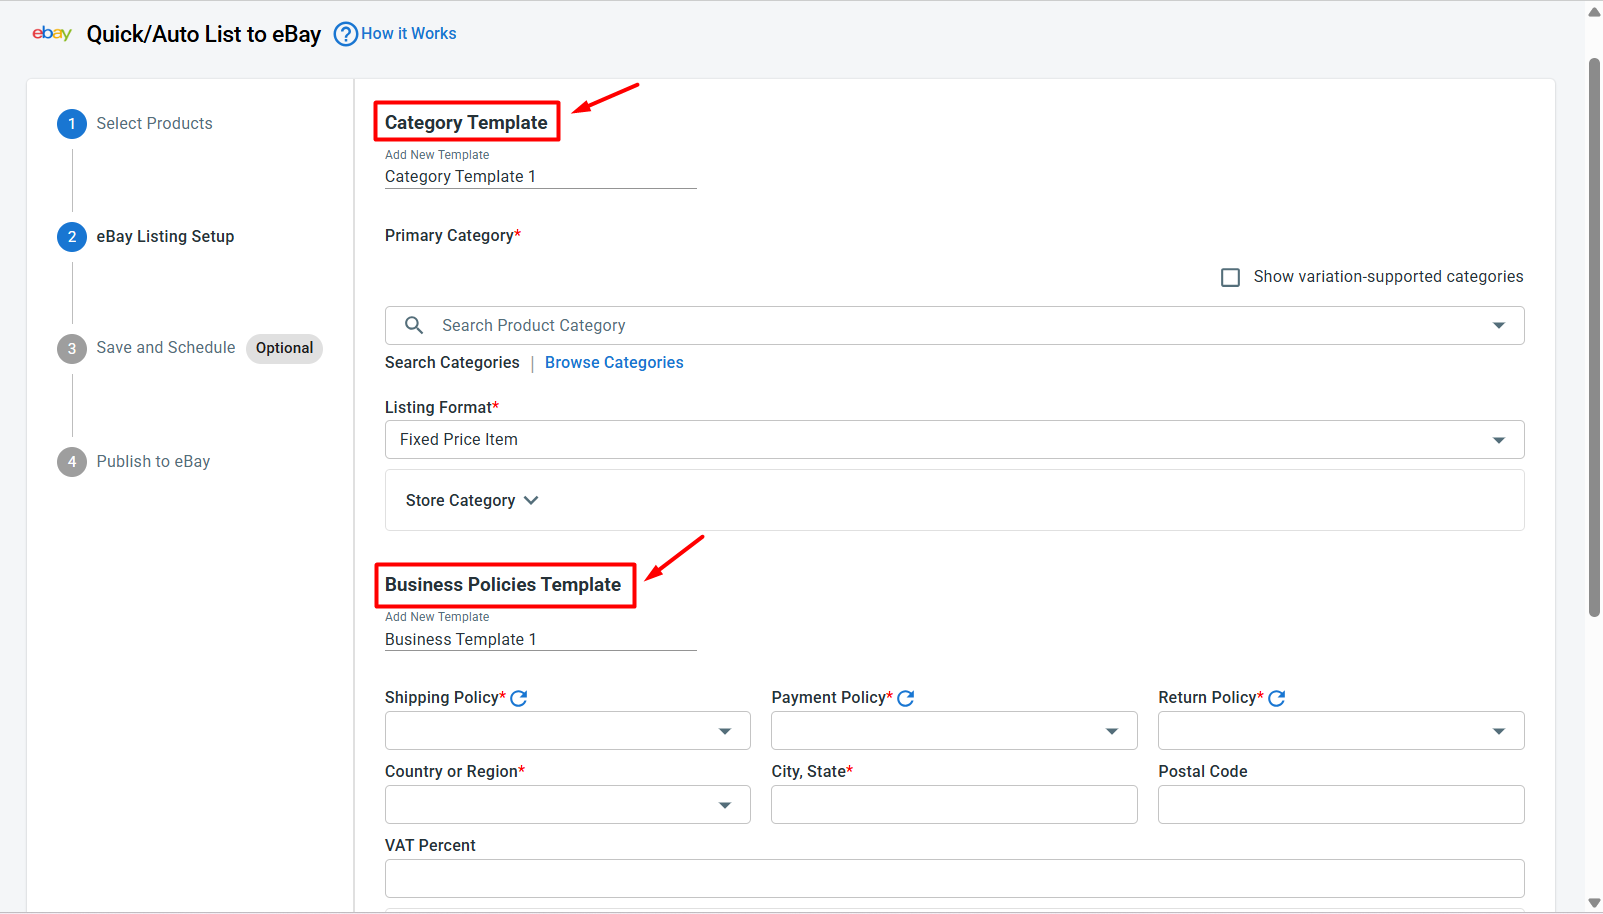Open the Return Policy dropdown

pos(1341,731)
